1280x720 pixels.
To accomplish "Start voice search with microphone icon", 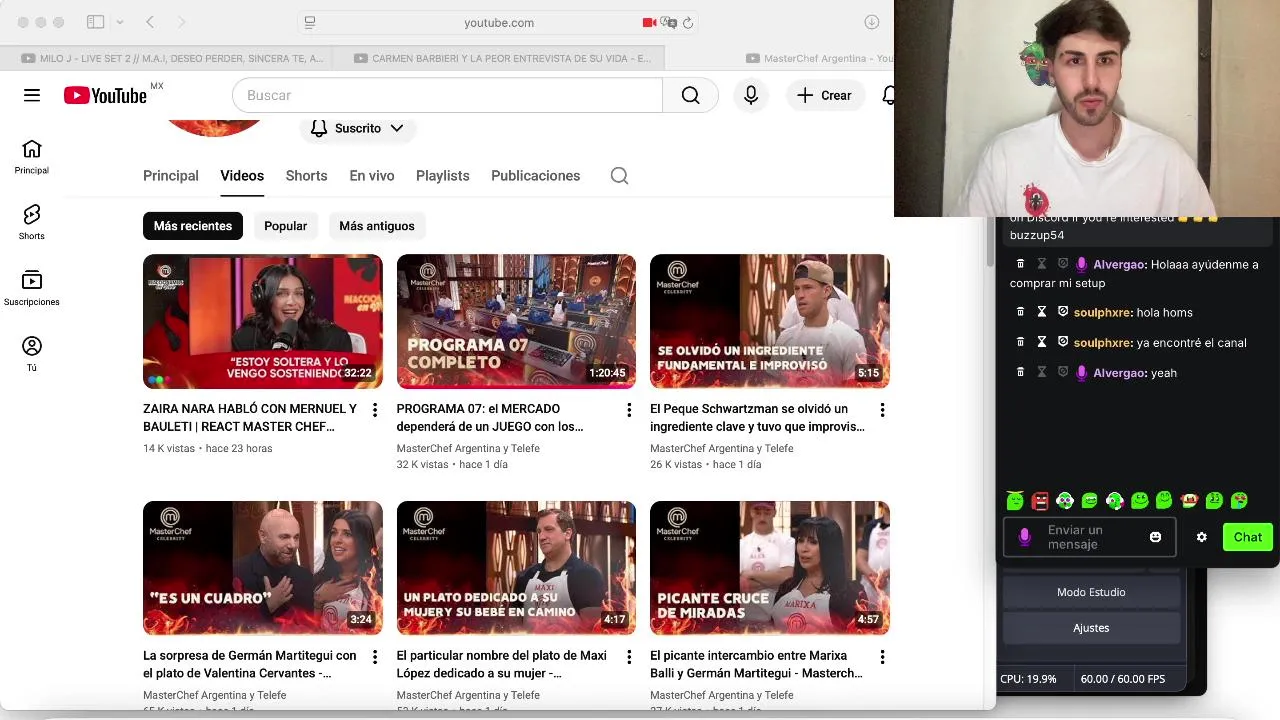I will click(x=751, y=95).
